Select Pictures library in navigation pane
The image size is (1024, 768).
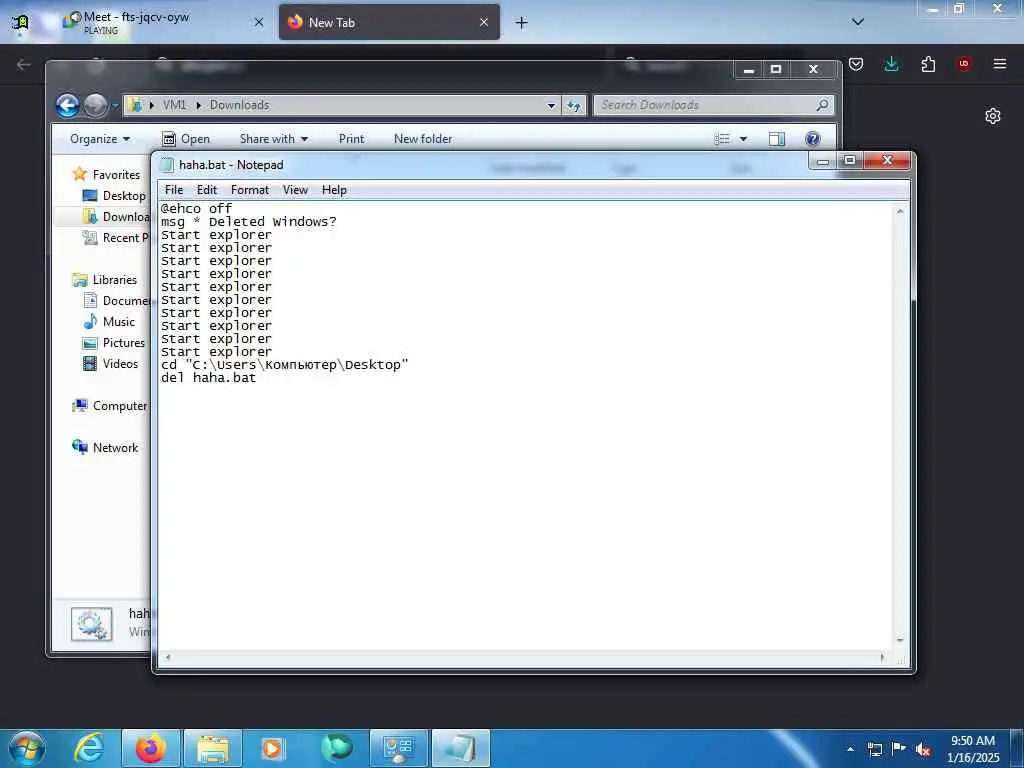click(x=114, y=343)
